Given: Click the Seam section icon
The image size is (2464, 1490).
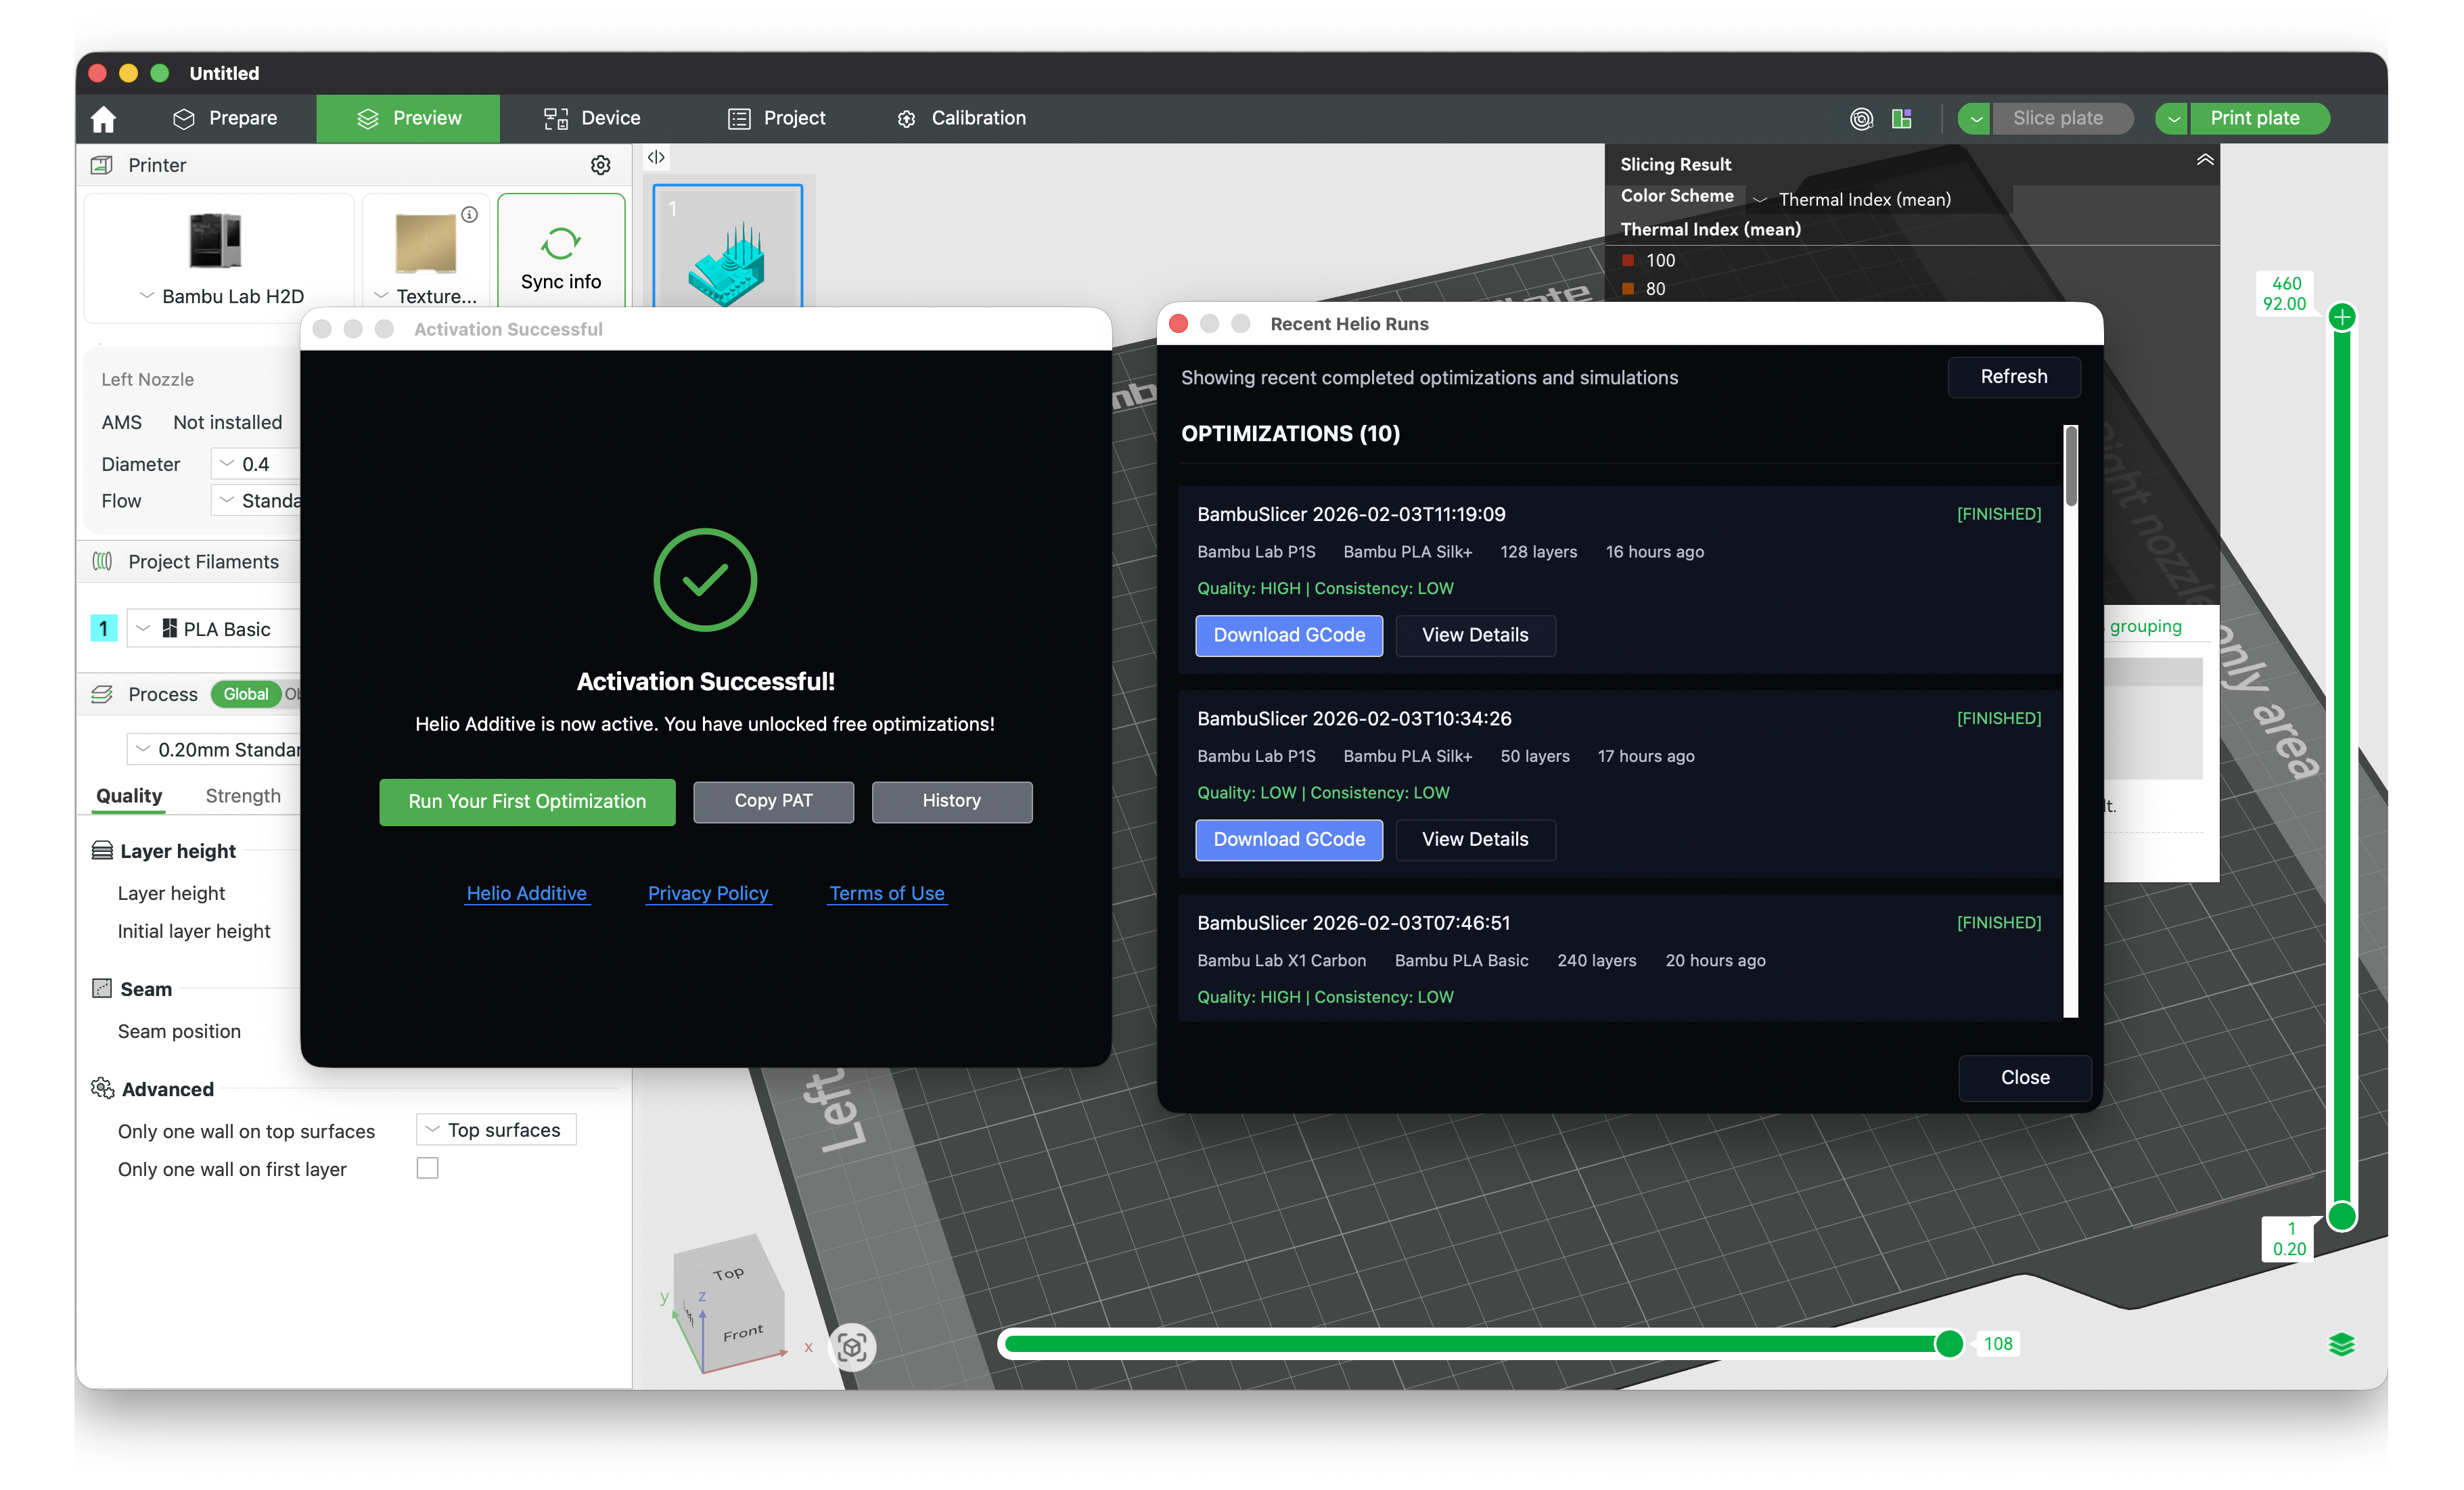Looking at the screenshot, I should (x=103, y=988).
